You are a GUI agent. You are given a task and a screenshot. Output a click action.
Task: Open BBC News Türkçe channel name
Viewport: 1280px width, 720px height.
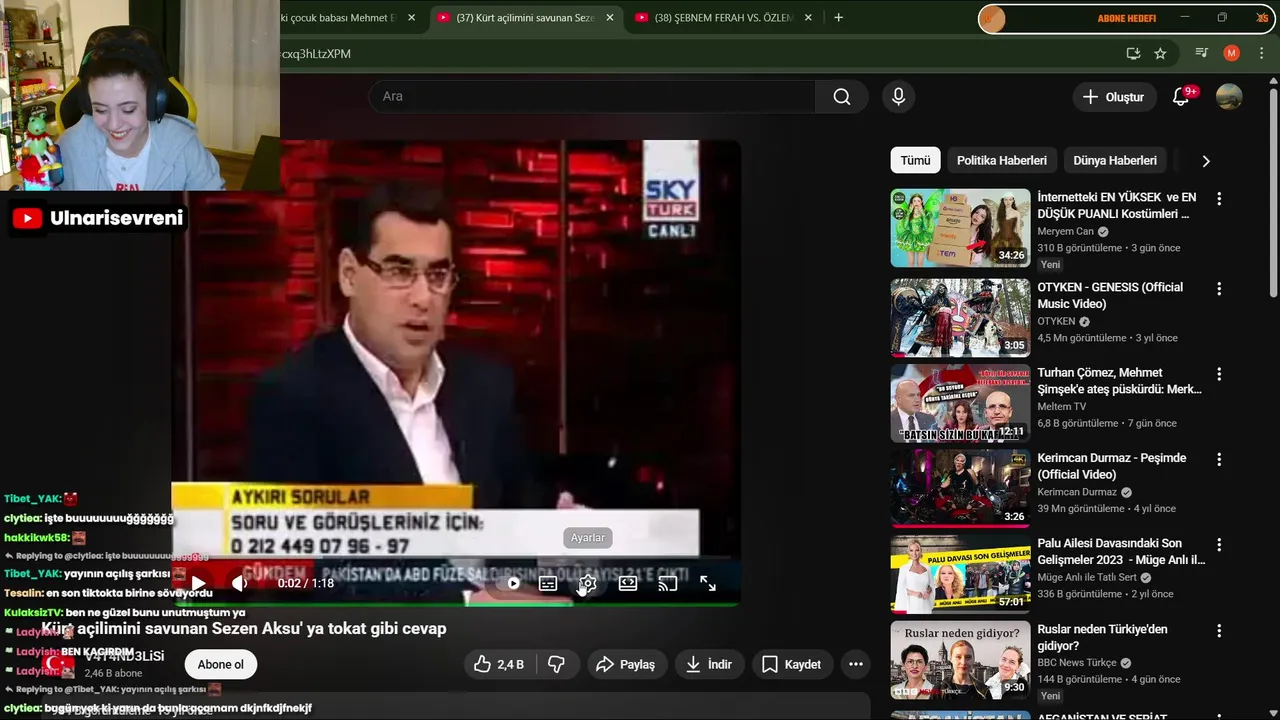click(x=1077, y=663)
